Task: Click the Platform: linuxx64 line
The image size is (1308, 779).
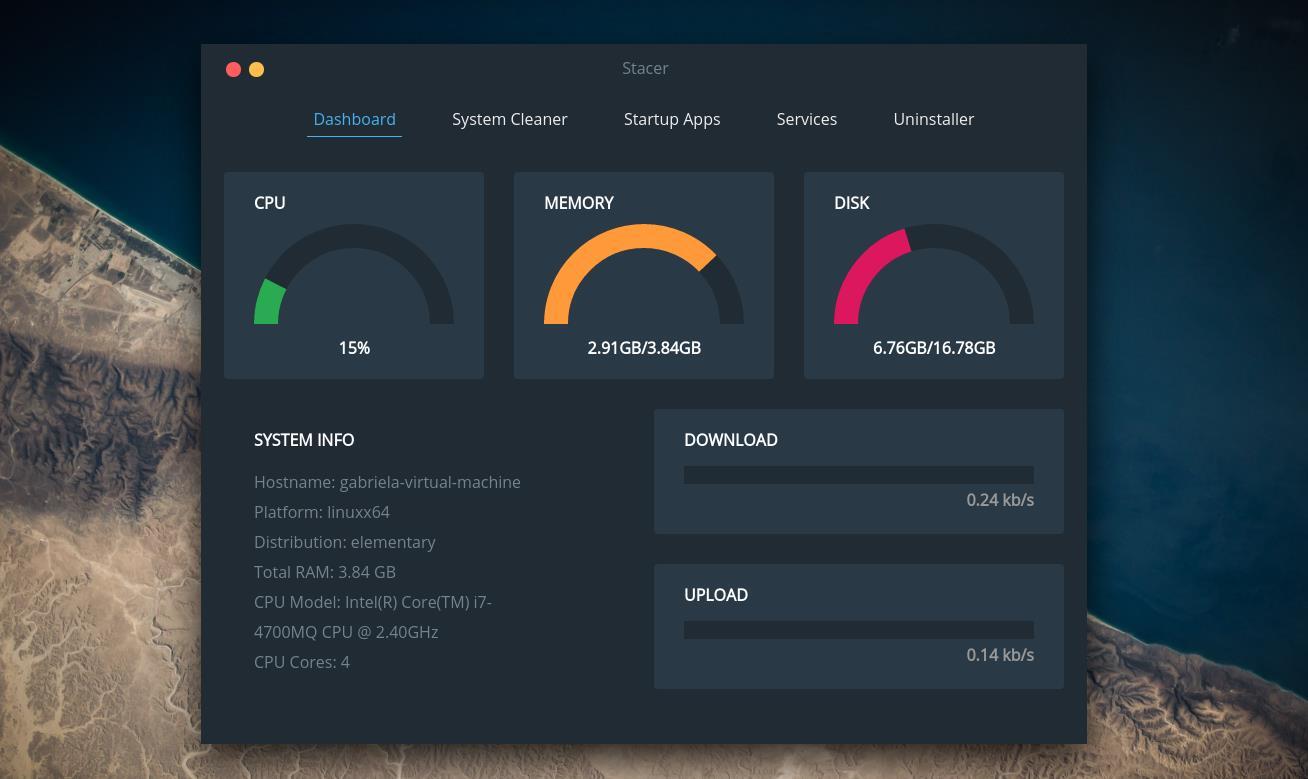Action: pos(322,512)
